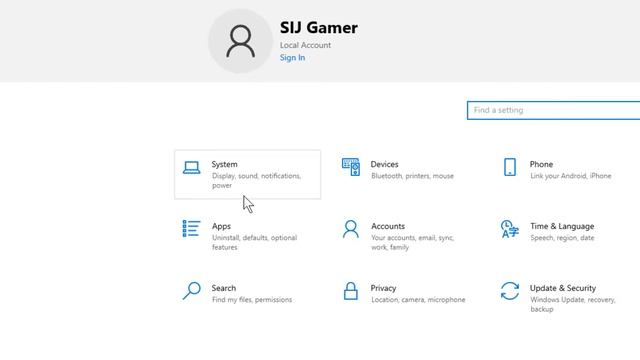Open Devices keyboard and speaker icon

coord(351,167)
